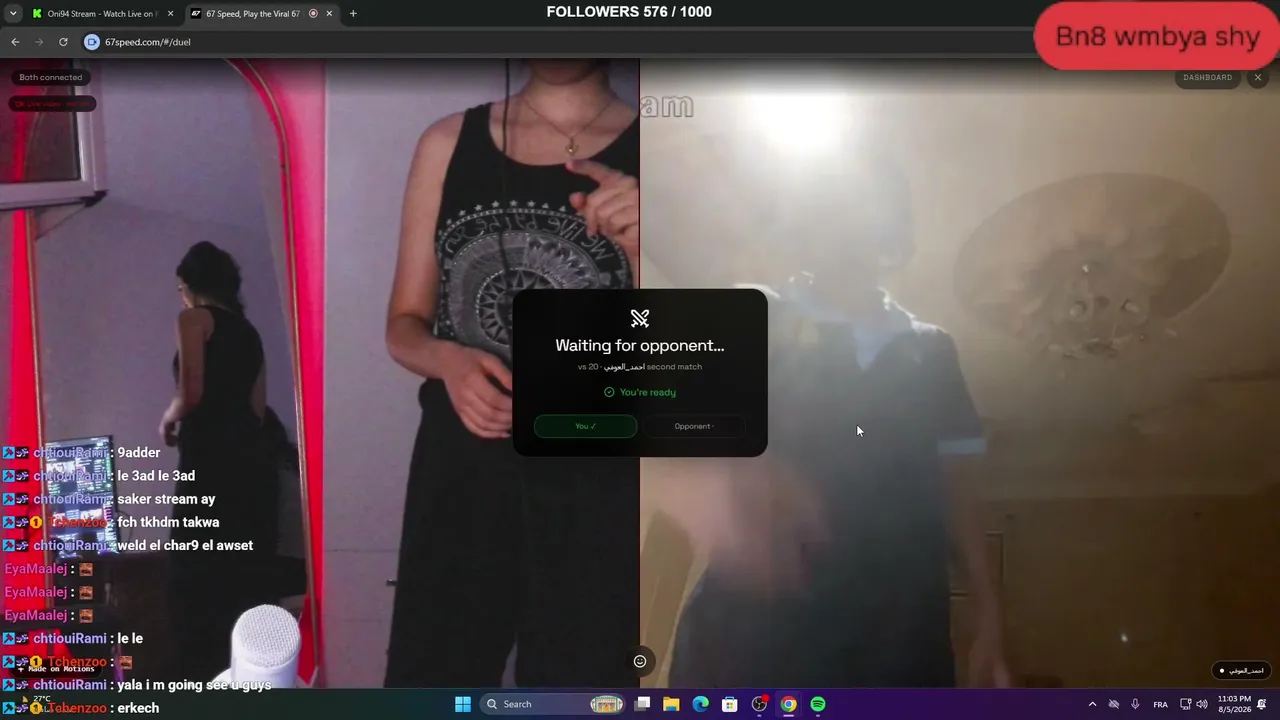Image resolution: width=1280 pixels, height=720 pixels.
Task: Open the notifications bell icon
Action: pyautogui.click(x=1263, y=704)
